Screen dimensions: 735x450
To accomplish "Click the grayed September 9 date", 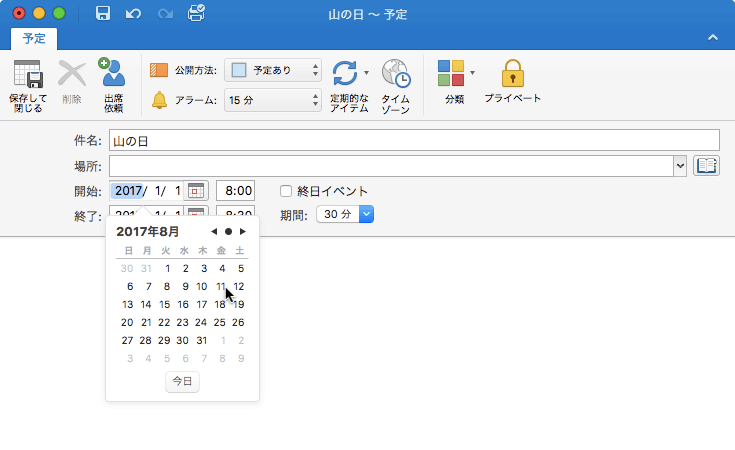I will (x=241, y=359).
